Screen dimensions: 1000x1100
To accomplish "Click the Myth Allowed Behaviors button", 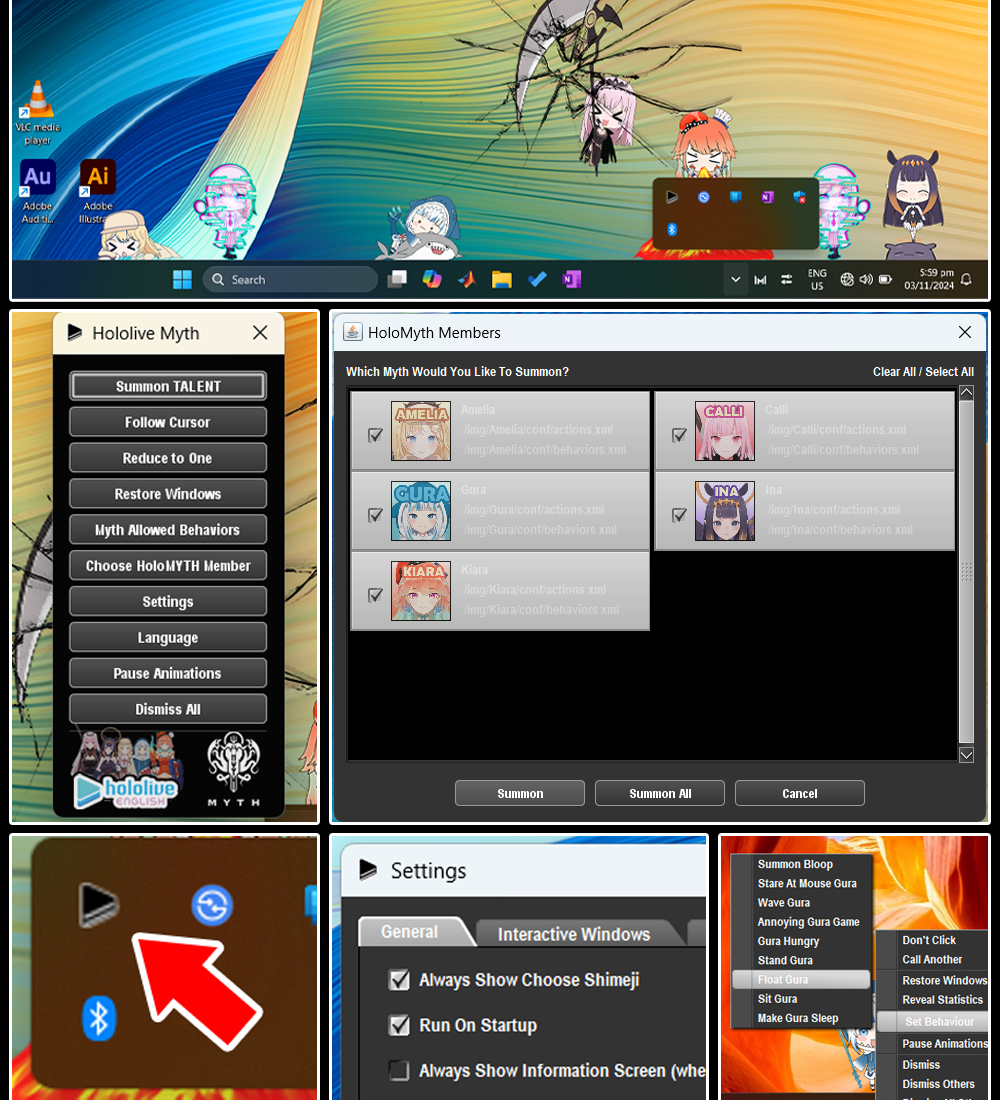I will click(168, 530).
